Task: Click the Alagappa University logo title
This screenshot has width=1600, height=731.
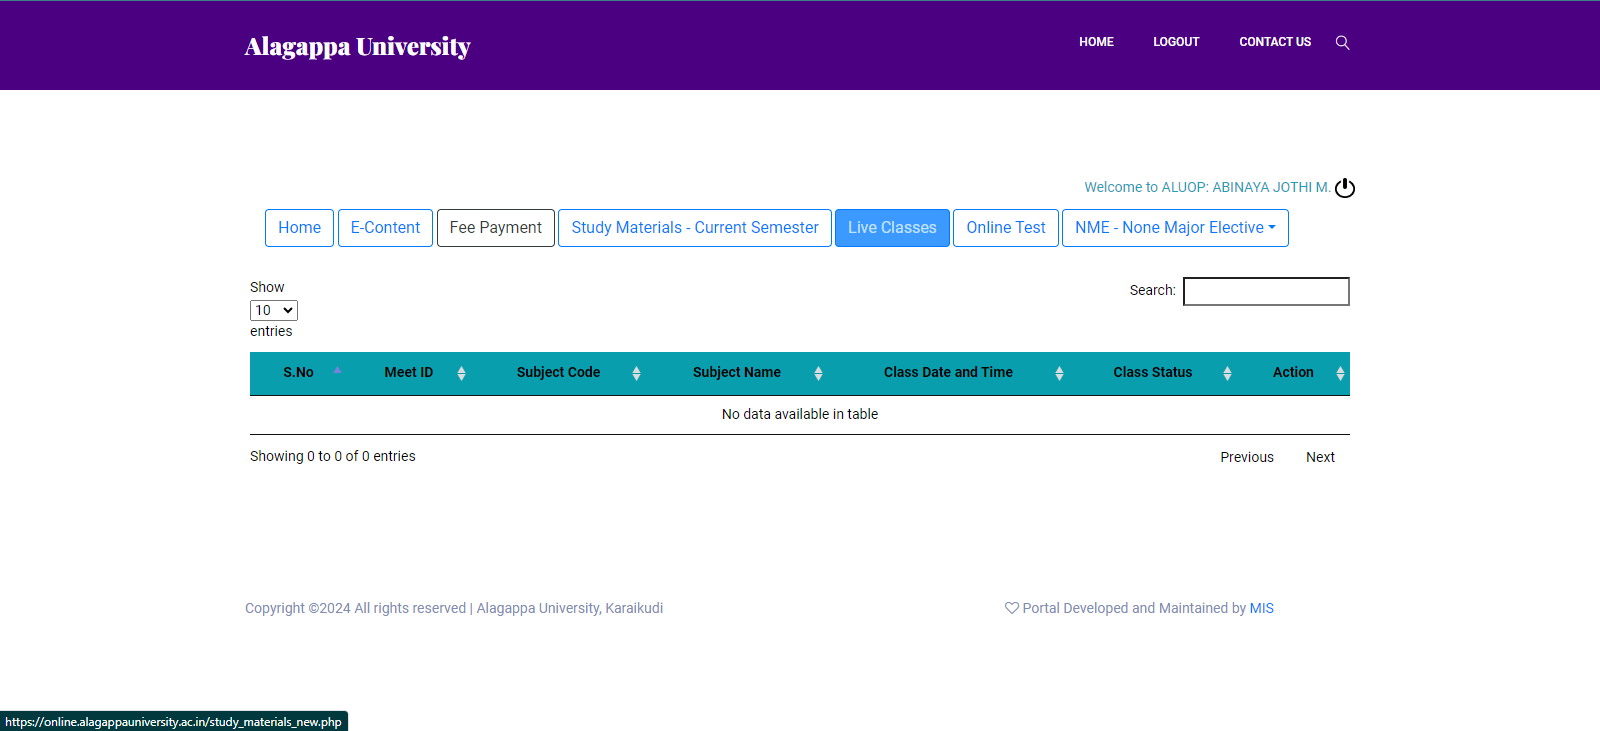Action: coord(357,46)
